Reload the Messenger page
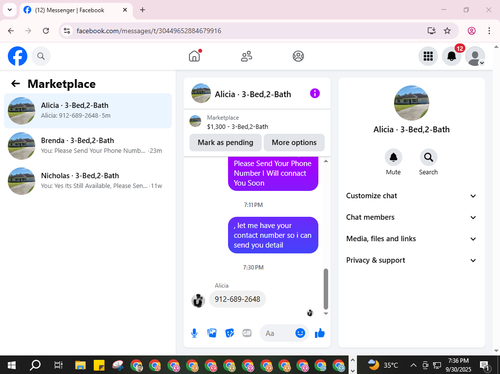This screenshot has width=500, height=374. pos(46,31)
